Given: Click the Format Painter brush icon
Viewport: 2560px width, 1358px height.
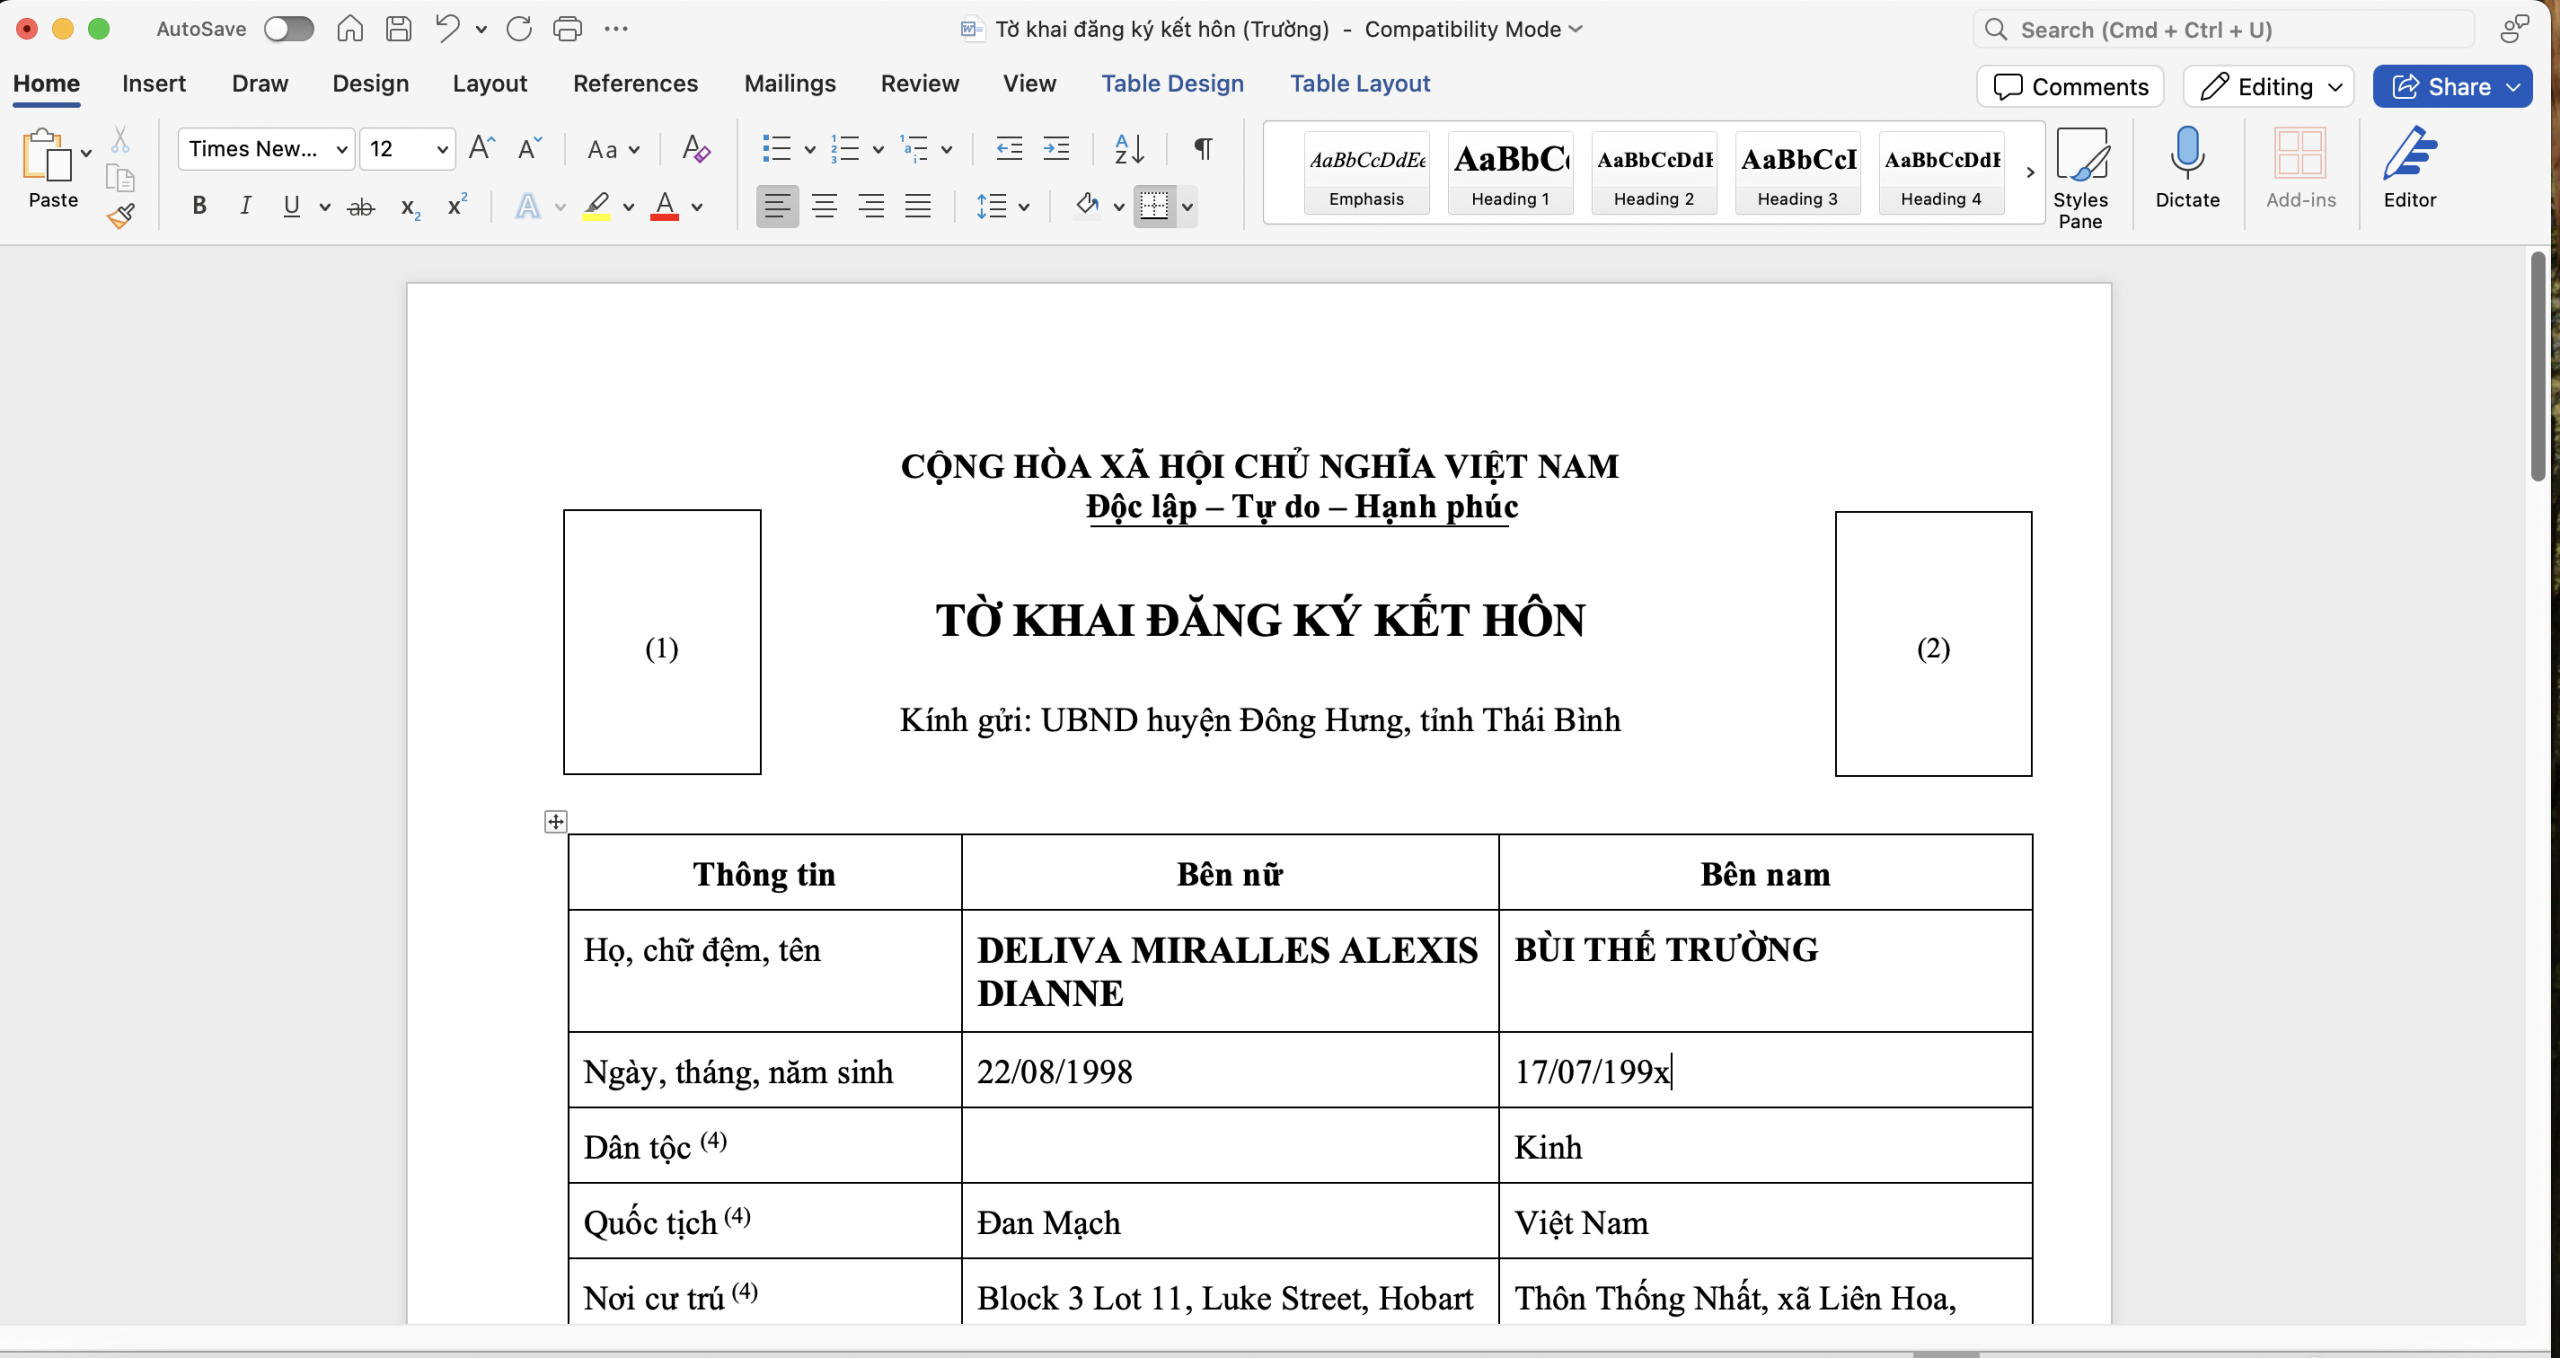Looking at the screenshot, I should [x=121, y=216].
